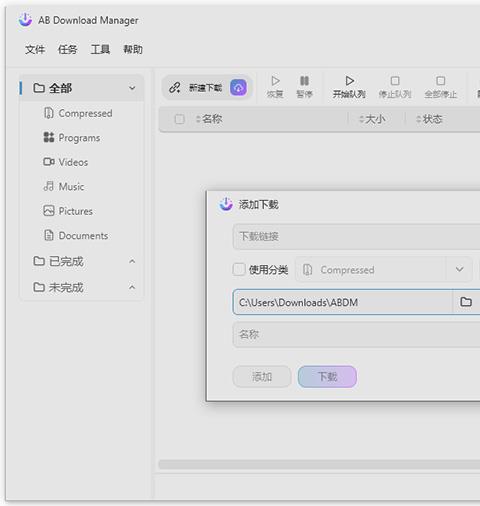Toggle the select-all checkbox in table header
The width and height of the screenshot is (480, 506).
tap(179, 119)
